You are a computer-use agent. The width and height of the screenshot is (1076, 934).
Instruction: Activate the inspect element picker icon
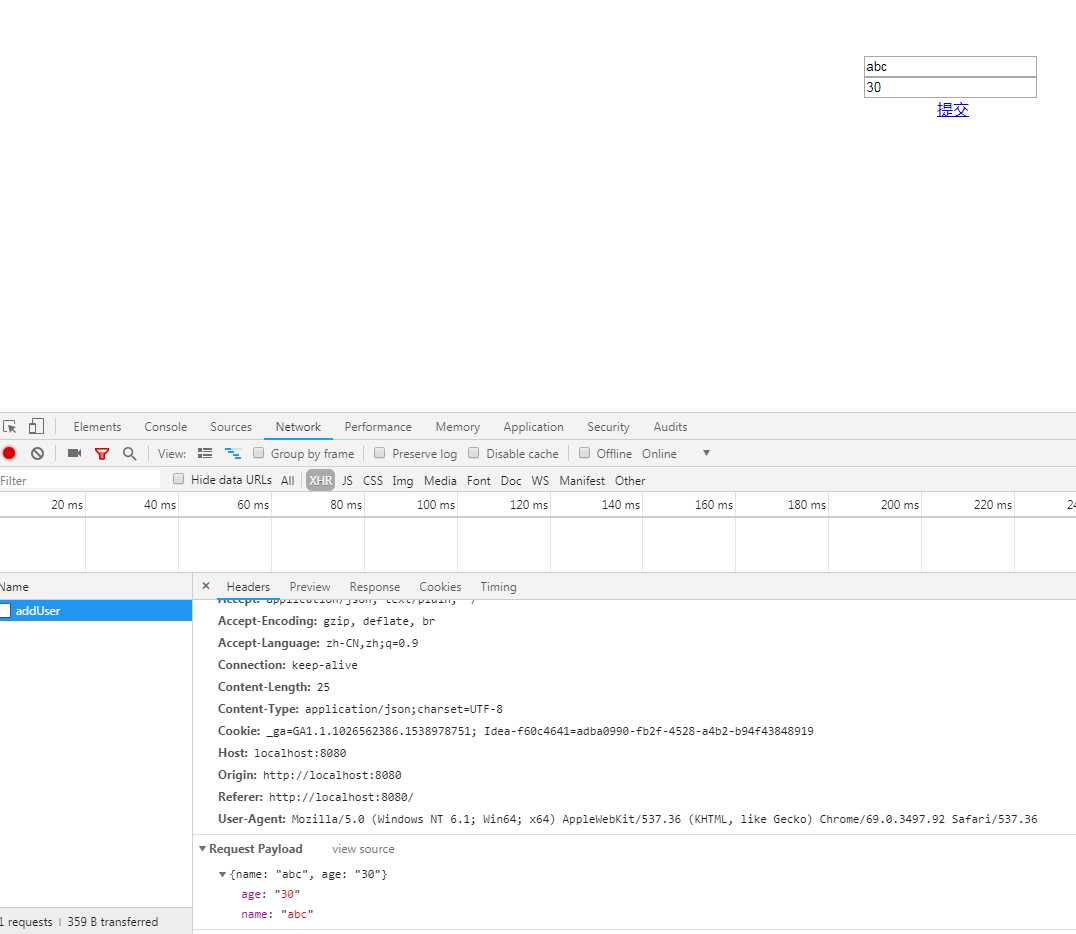point(9,426)
